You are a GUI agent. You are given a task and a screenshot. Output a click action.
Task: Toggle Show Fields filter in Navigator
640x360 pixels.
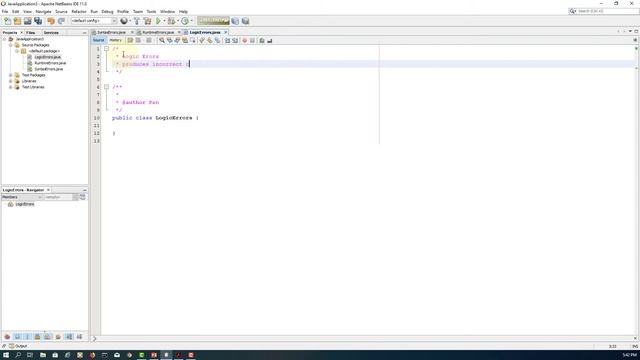pyautogui.click(x=18, y=337)
